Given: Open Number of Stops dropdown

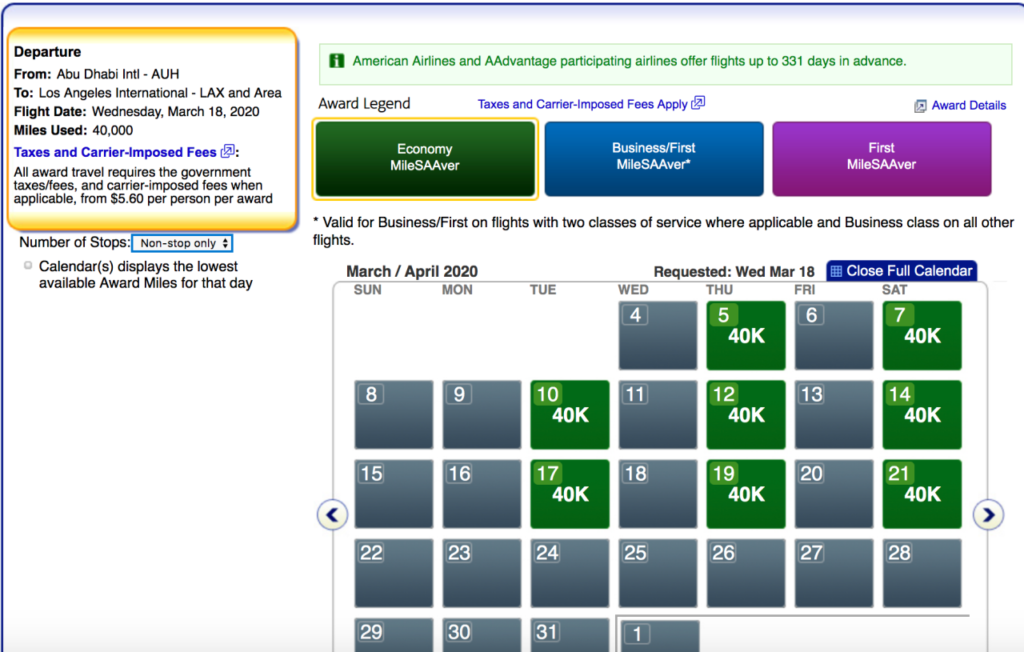Looking at the screenshot, I should (182, 243).
